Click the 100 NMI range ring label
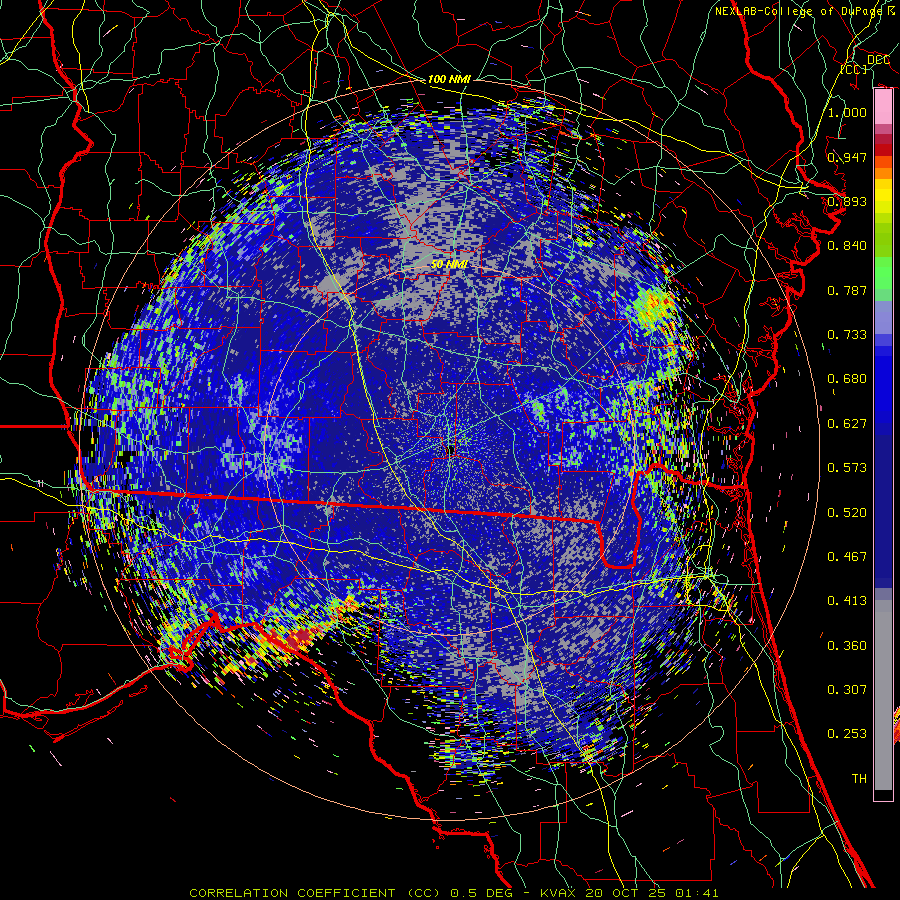This screenshot has height=900, width=900. click(x=449, y=79)
